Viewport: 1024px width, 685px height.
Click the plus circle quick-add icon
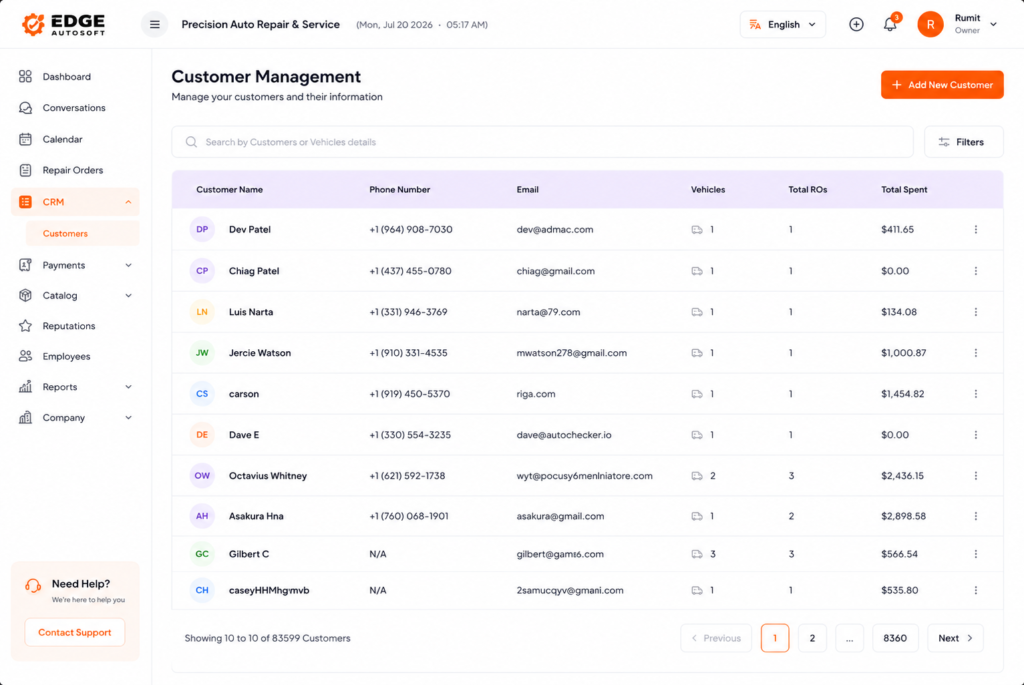pos(856,24)
